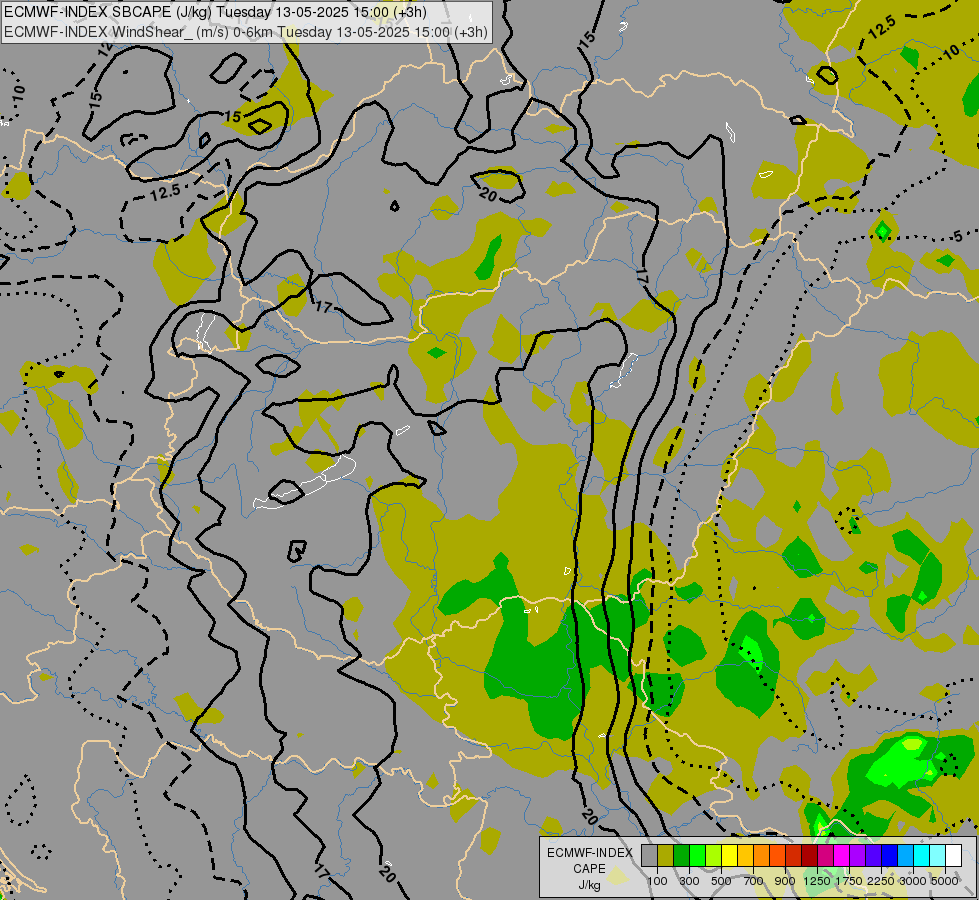The image size is (979, 900).
Task: Select the dark green legend swatch
Action: pos(681,855)
